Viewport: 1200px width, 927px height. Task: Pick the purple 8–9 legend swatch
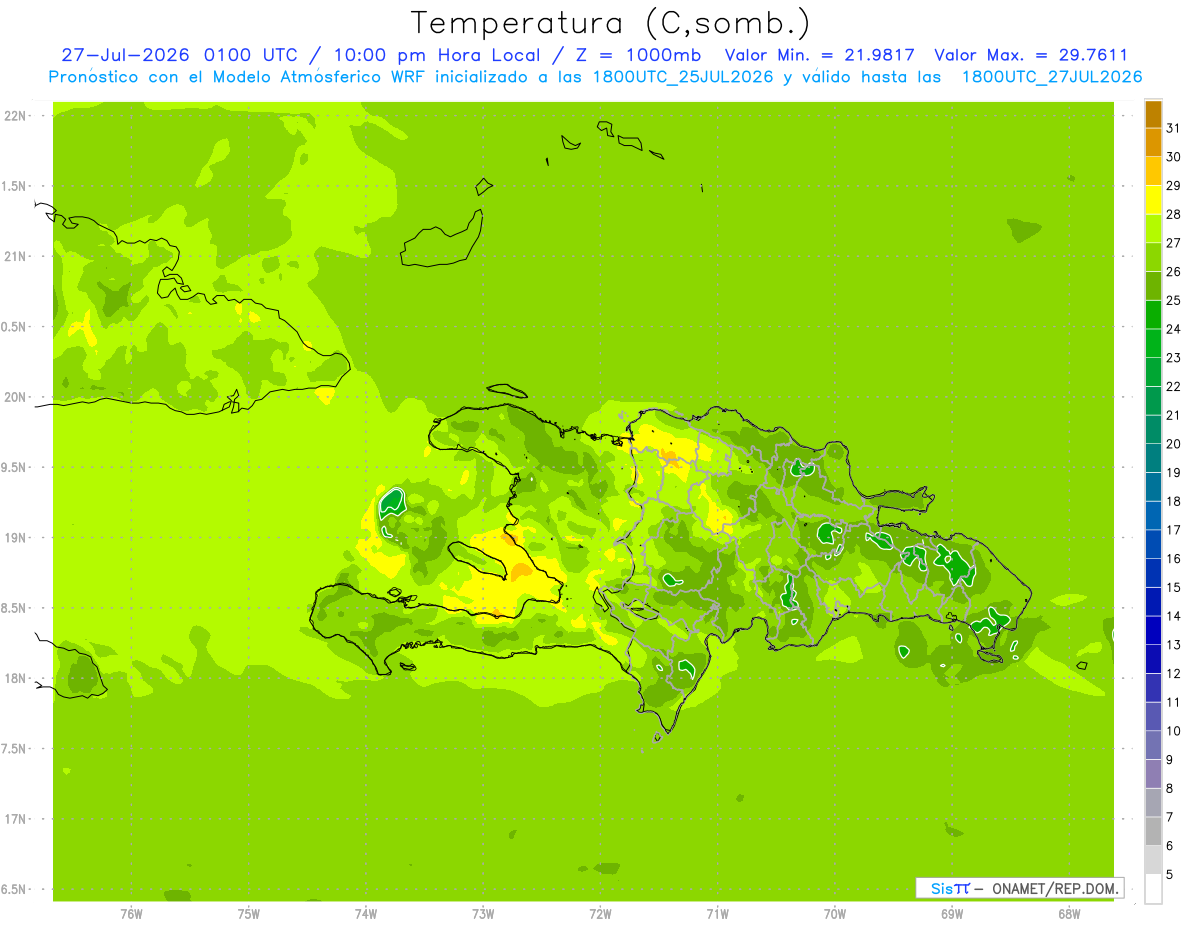(x=1153, y=774)
